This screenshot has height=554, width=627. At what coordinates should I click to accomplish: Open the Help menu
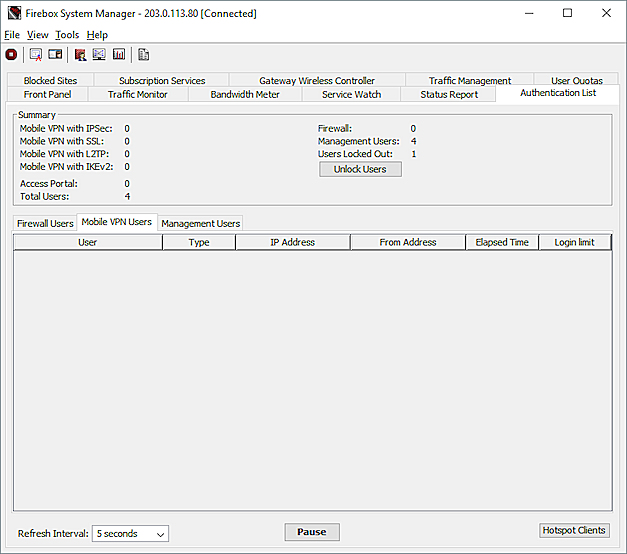97,35
